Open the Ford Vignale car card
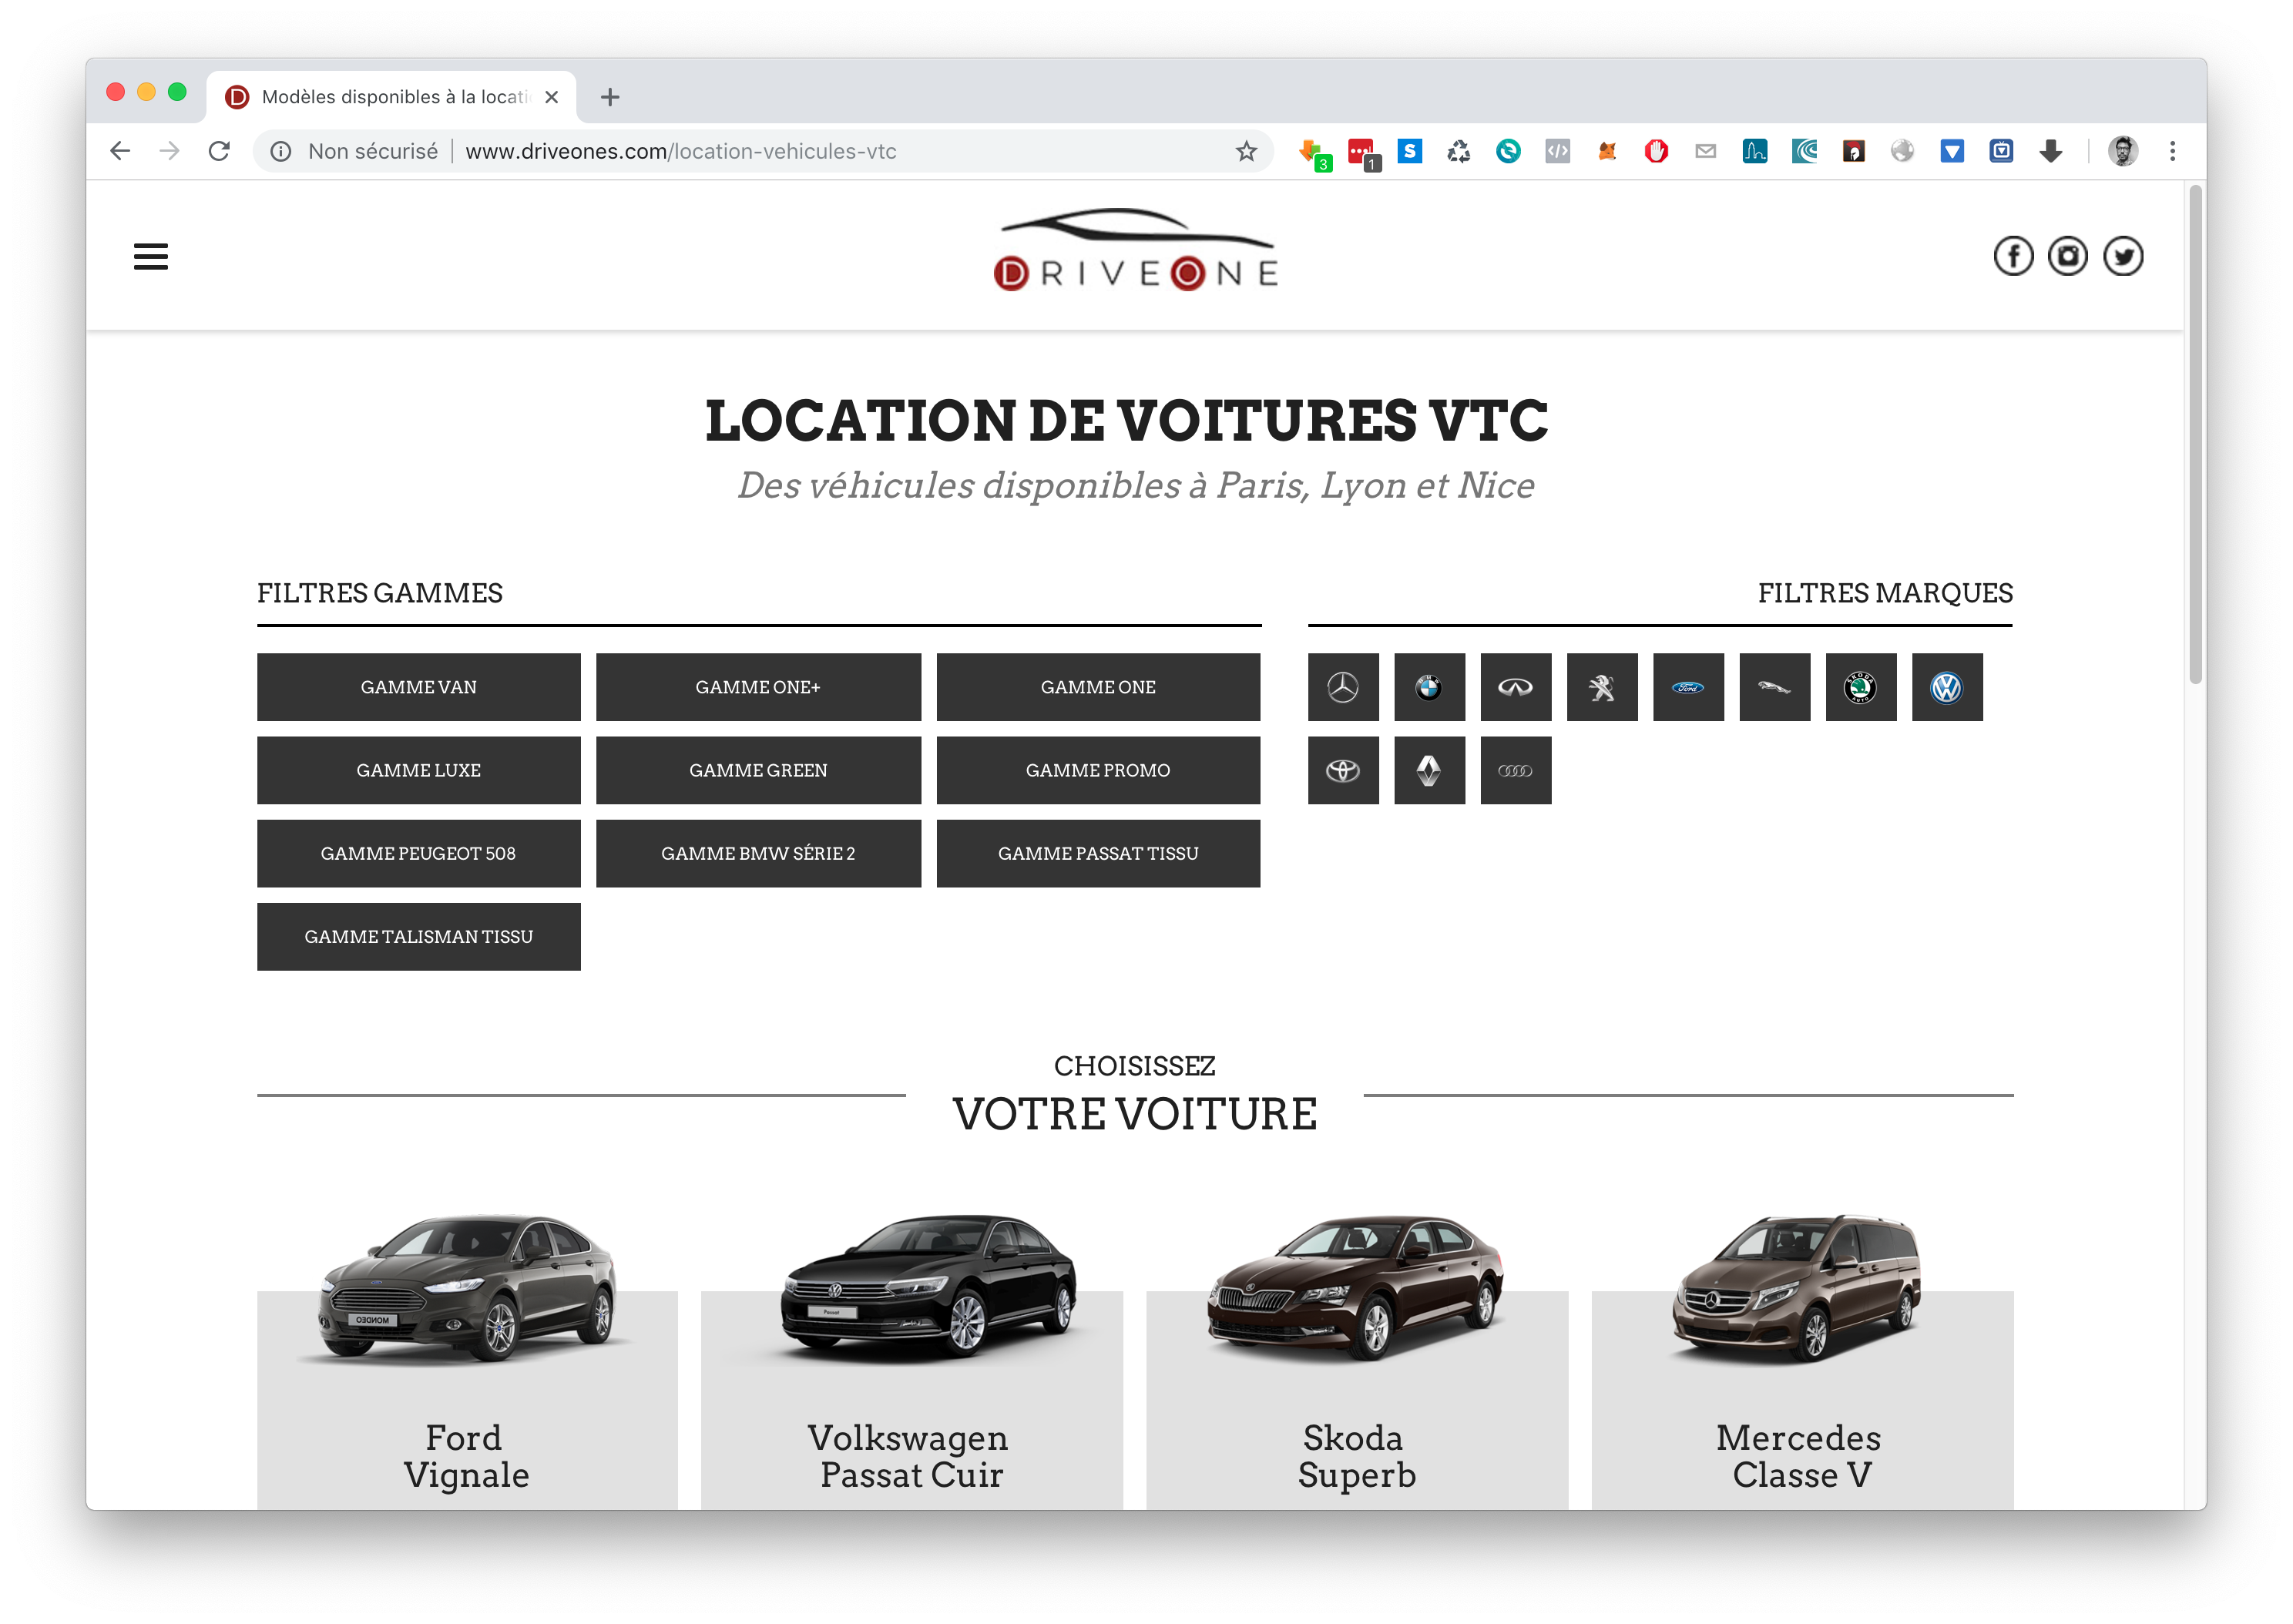2293x1624 pixels. click(467, 1360)
